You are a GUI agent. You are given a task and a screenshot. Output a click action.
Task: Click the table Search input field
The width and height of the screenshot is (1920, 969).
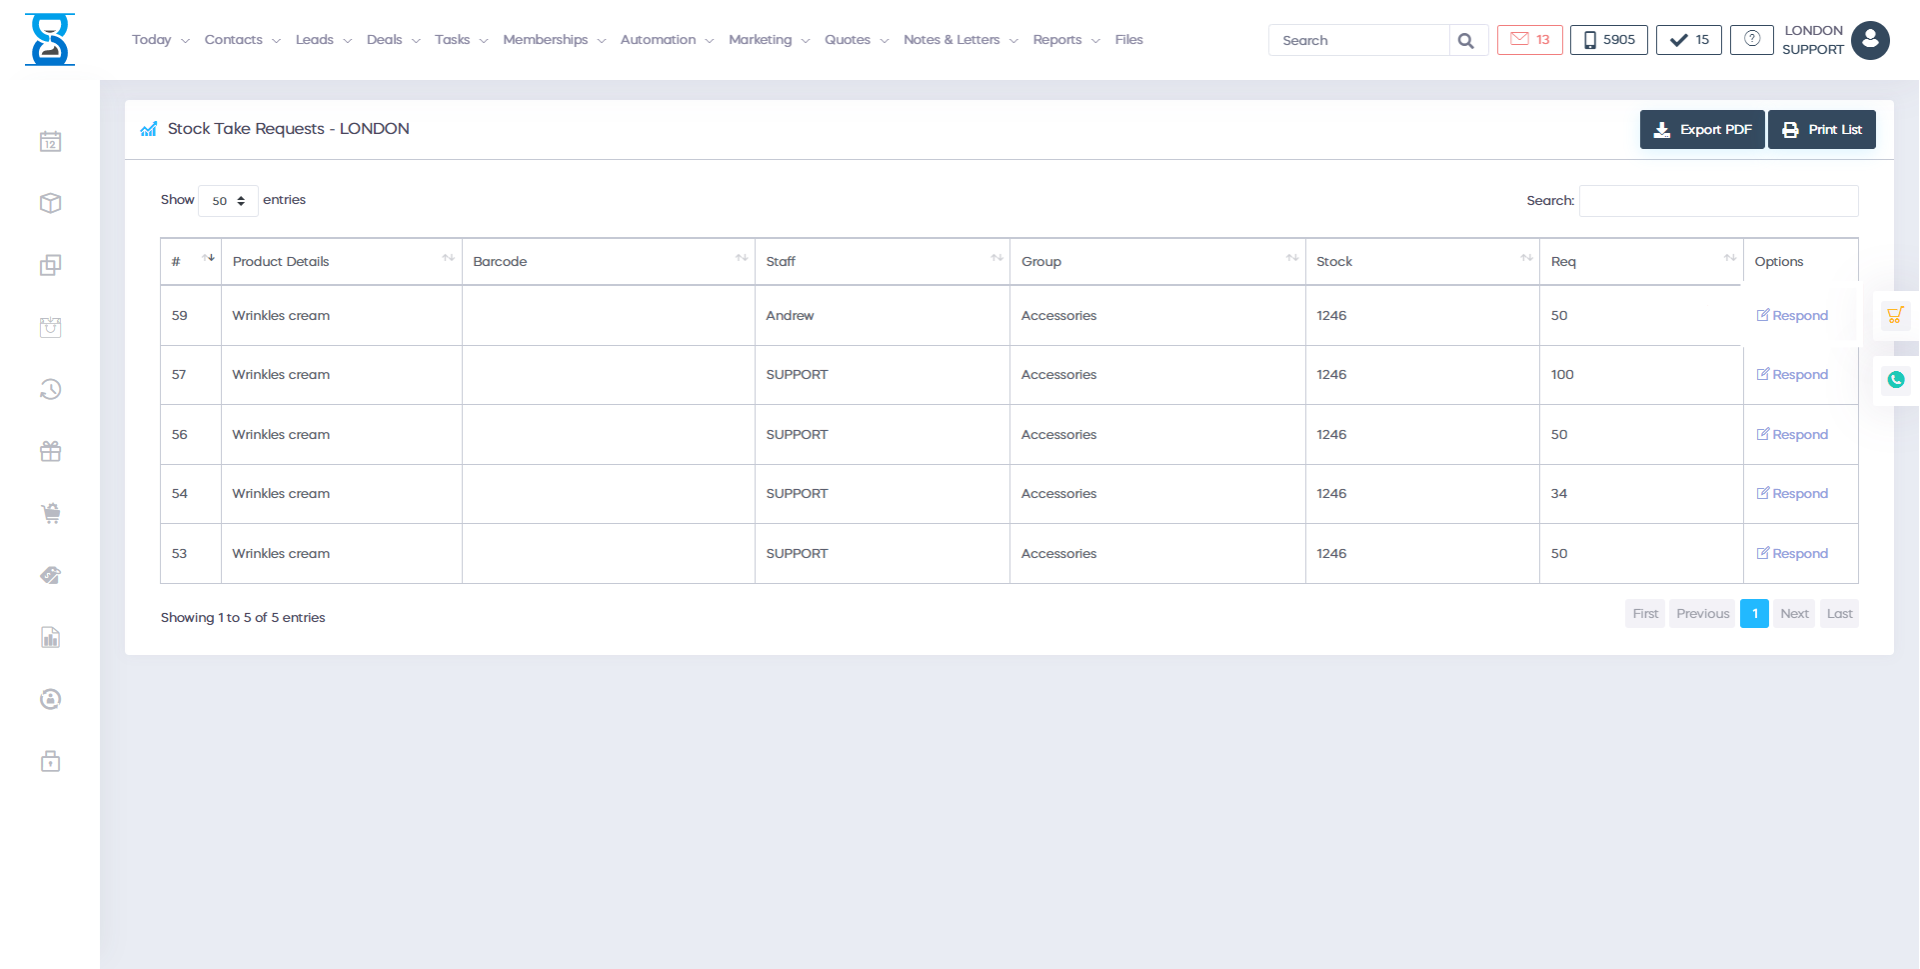click(x=1717, y=201)
